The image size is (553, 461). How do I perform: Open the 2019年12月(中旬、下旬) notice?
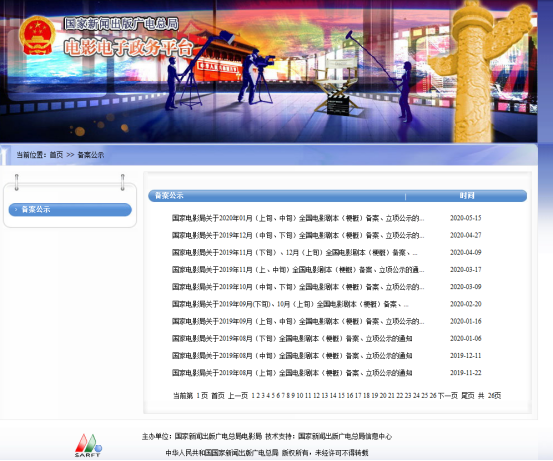[x=298, y=235]
